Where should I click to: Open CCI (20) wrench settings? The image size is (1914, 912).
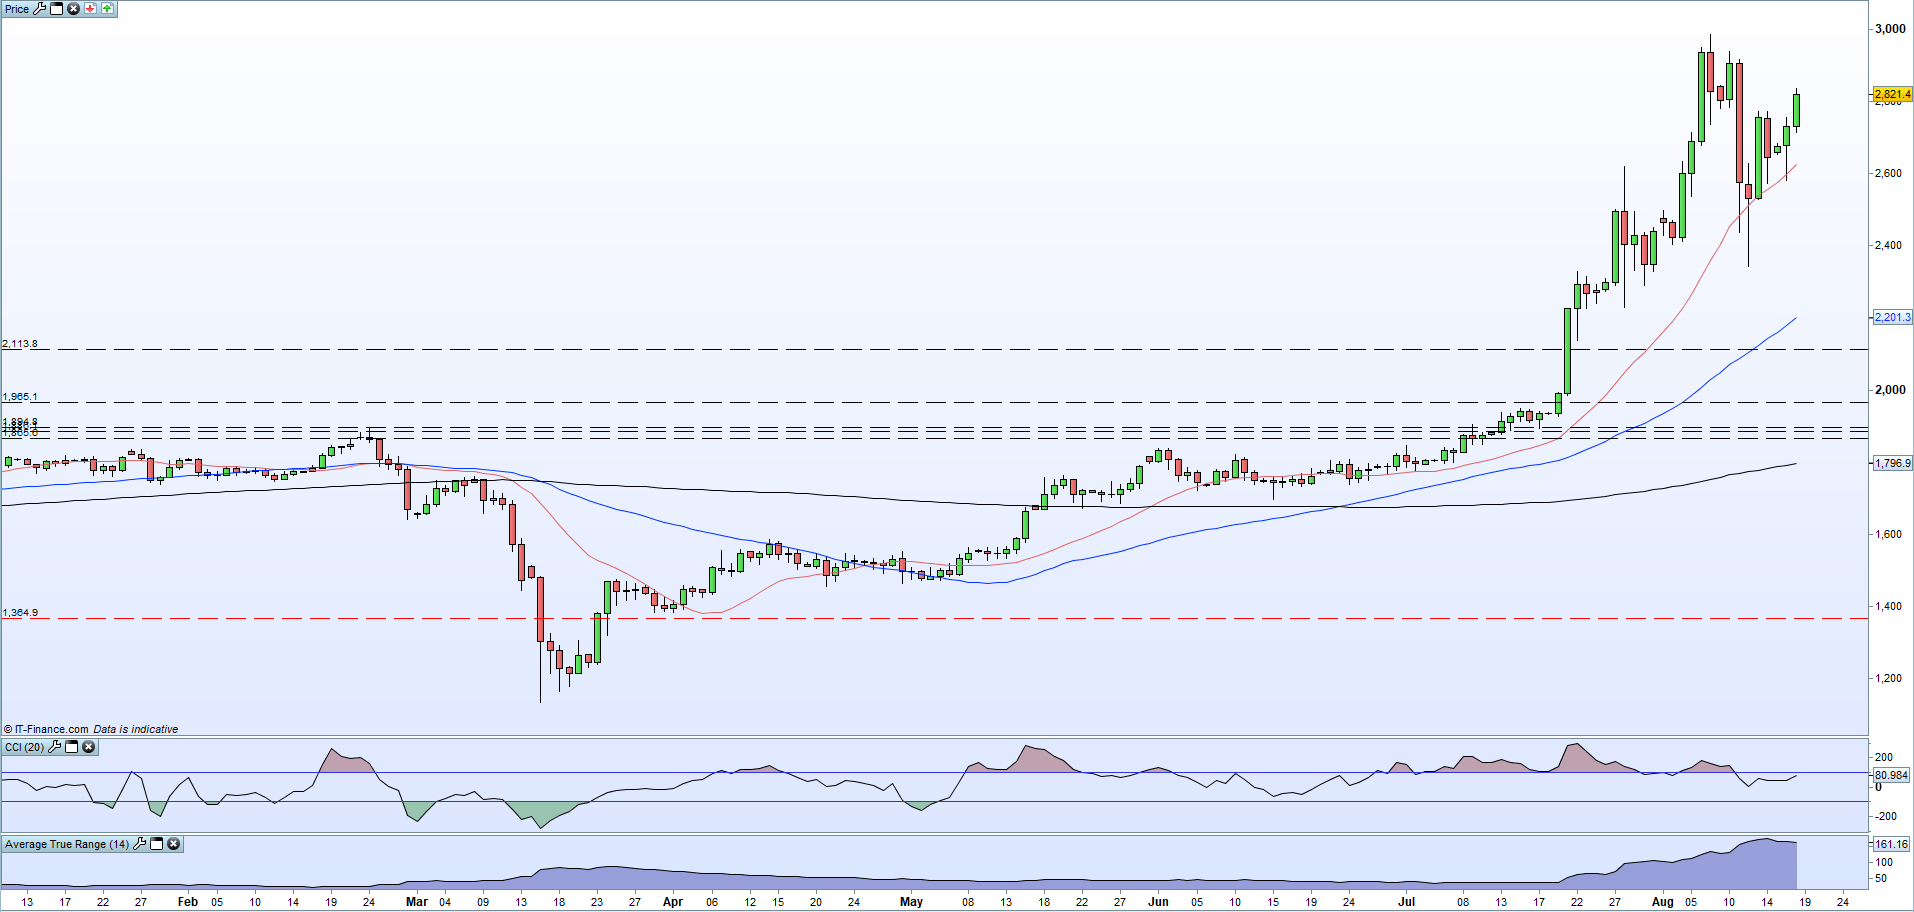click(55, 747)
